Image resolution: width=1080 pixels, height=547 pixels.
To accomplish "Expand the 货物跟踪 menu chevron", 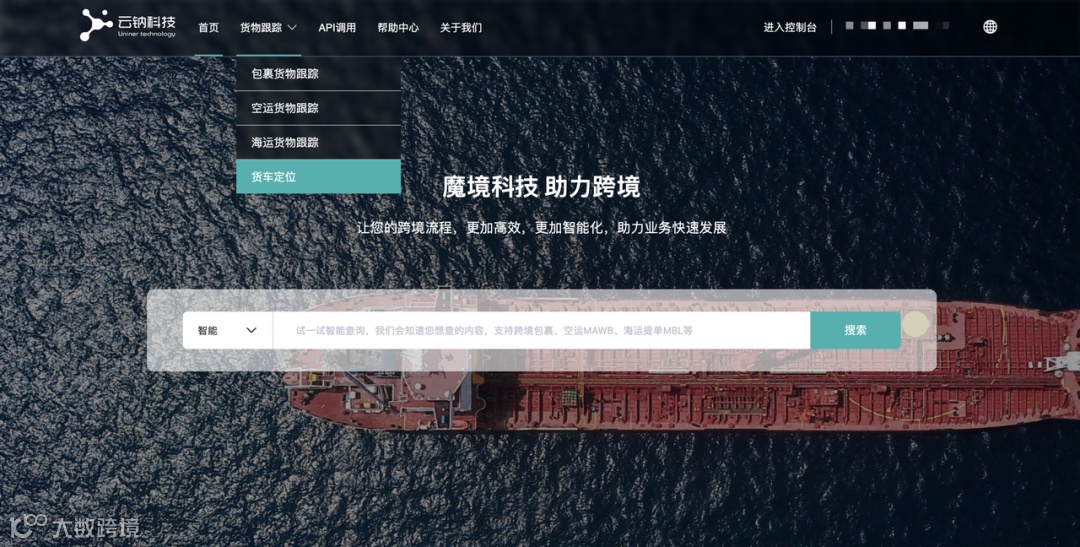I will (x=292, y=28).
